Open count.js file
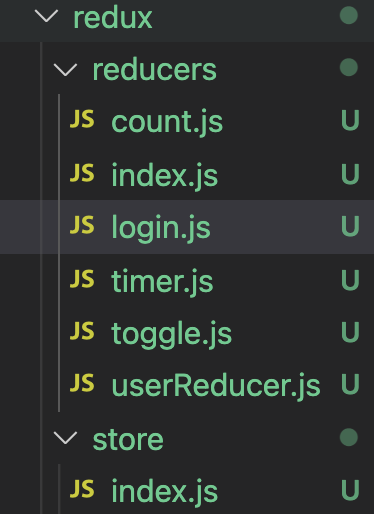This screenshot has height=514, width=374. click(167, 122)
